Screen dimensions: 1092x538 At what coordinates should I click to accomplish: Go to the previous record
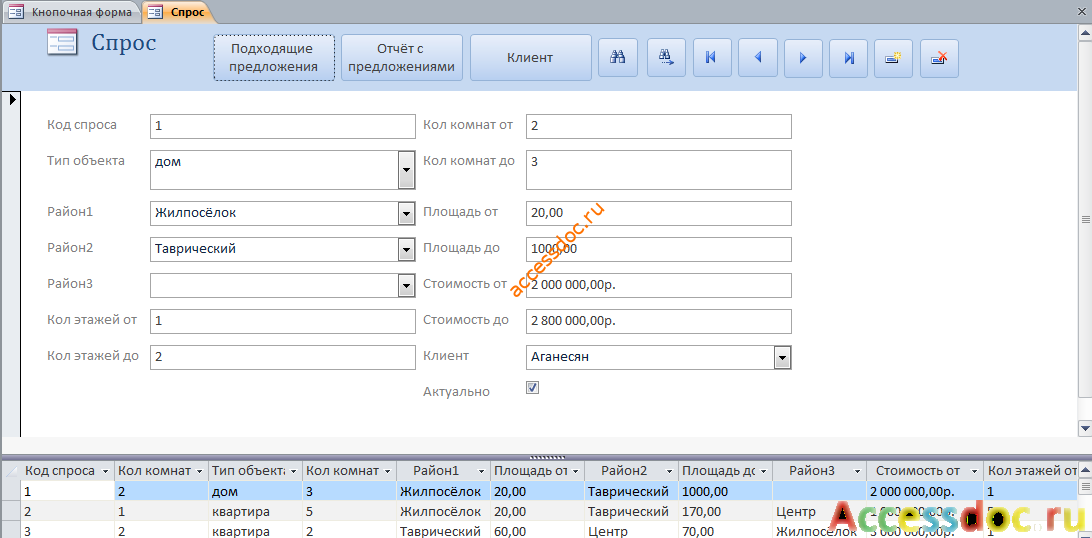pyautogui.click(x=757, y=58)
